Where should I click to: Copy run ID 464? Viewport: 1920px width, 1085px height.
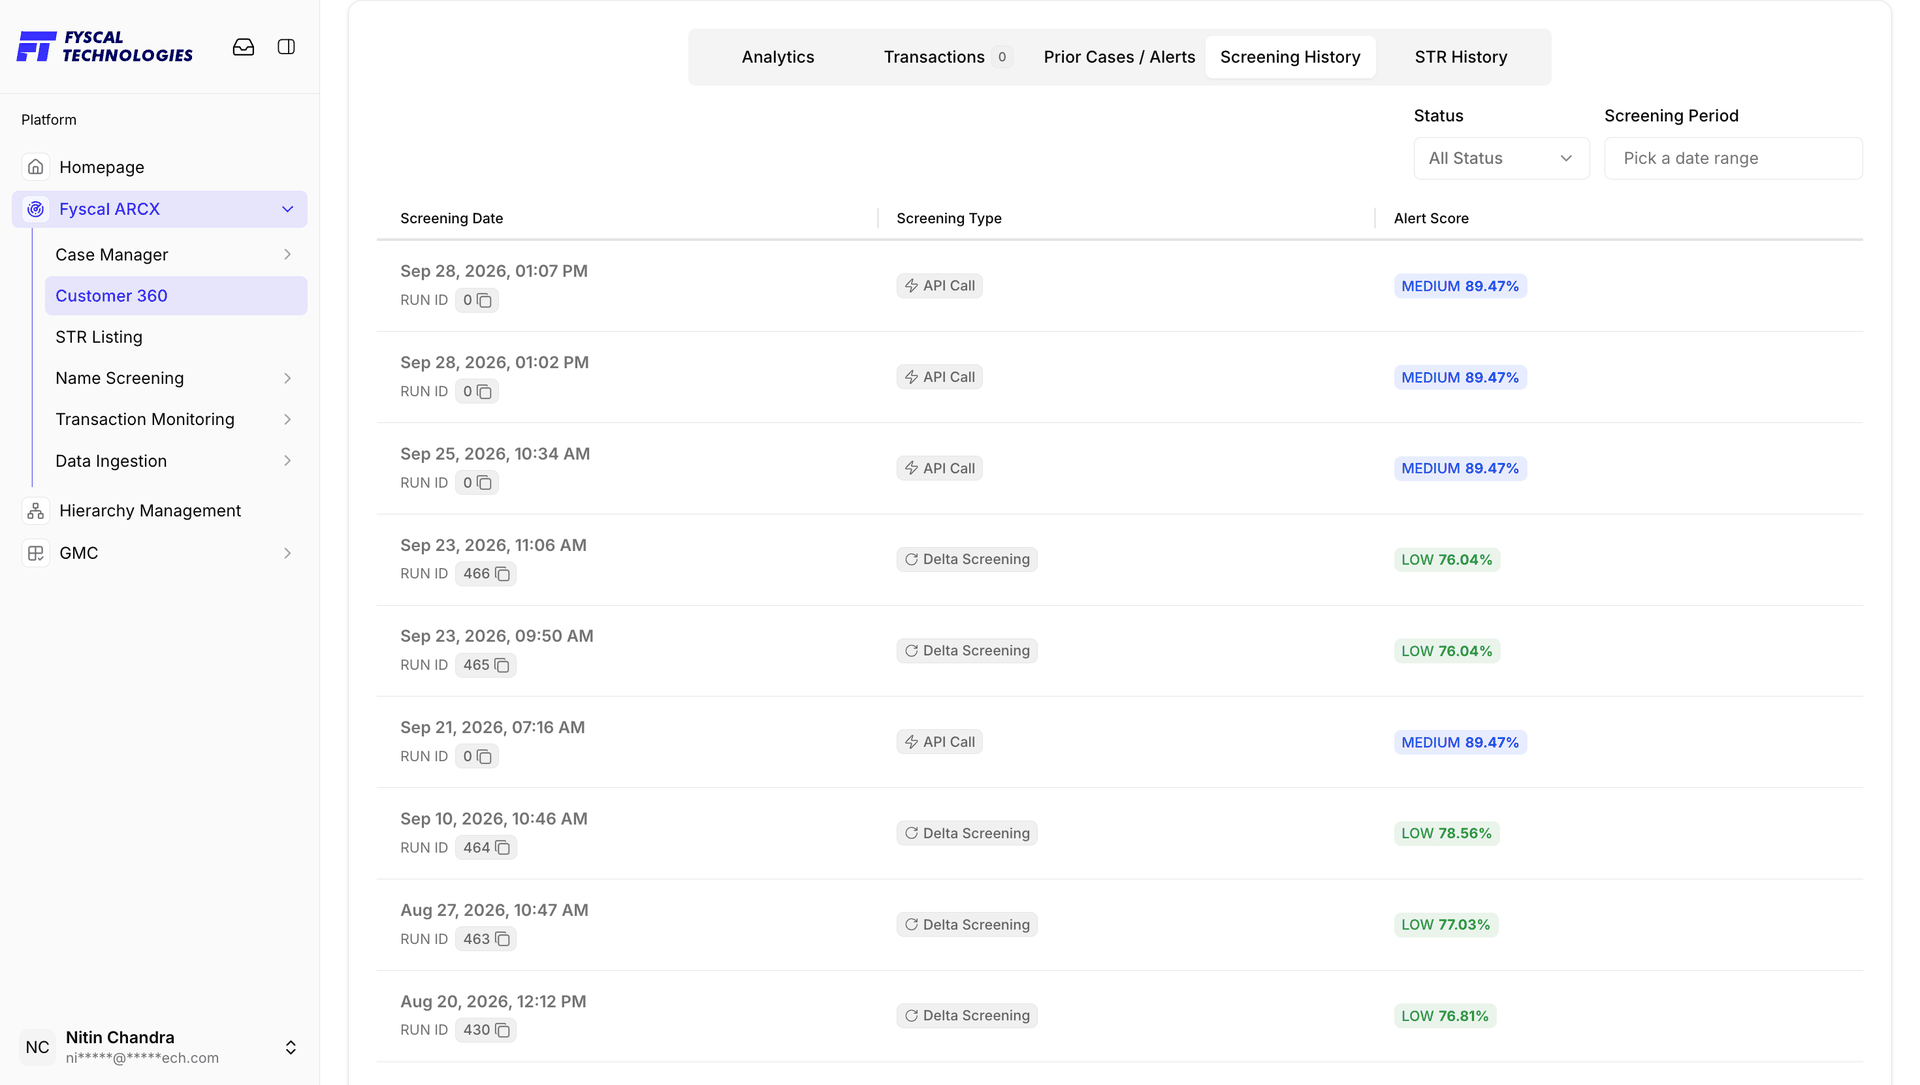(x=503, y=848)
